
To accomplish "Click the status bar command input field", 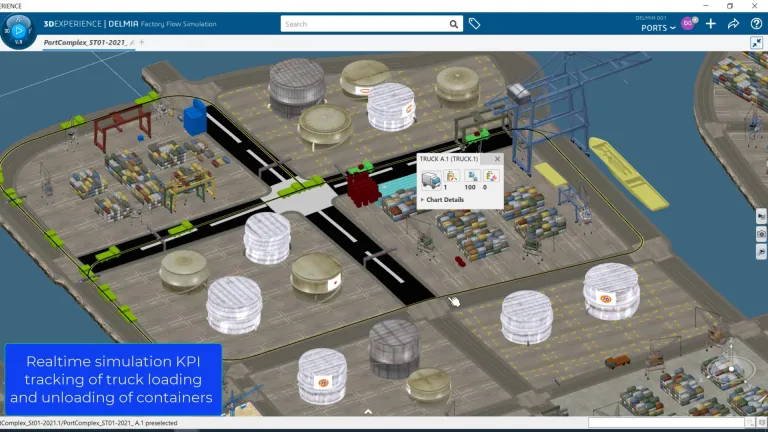I will (x=666, y=422).
